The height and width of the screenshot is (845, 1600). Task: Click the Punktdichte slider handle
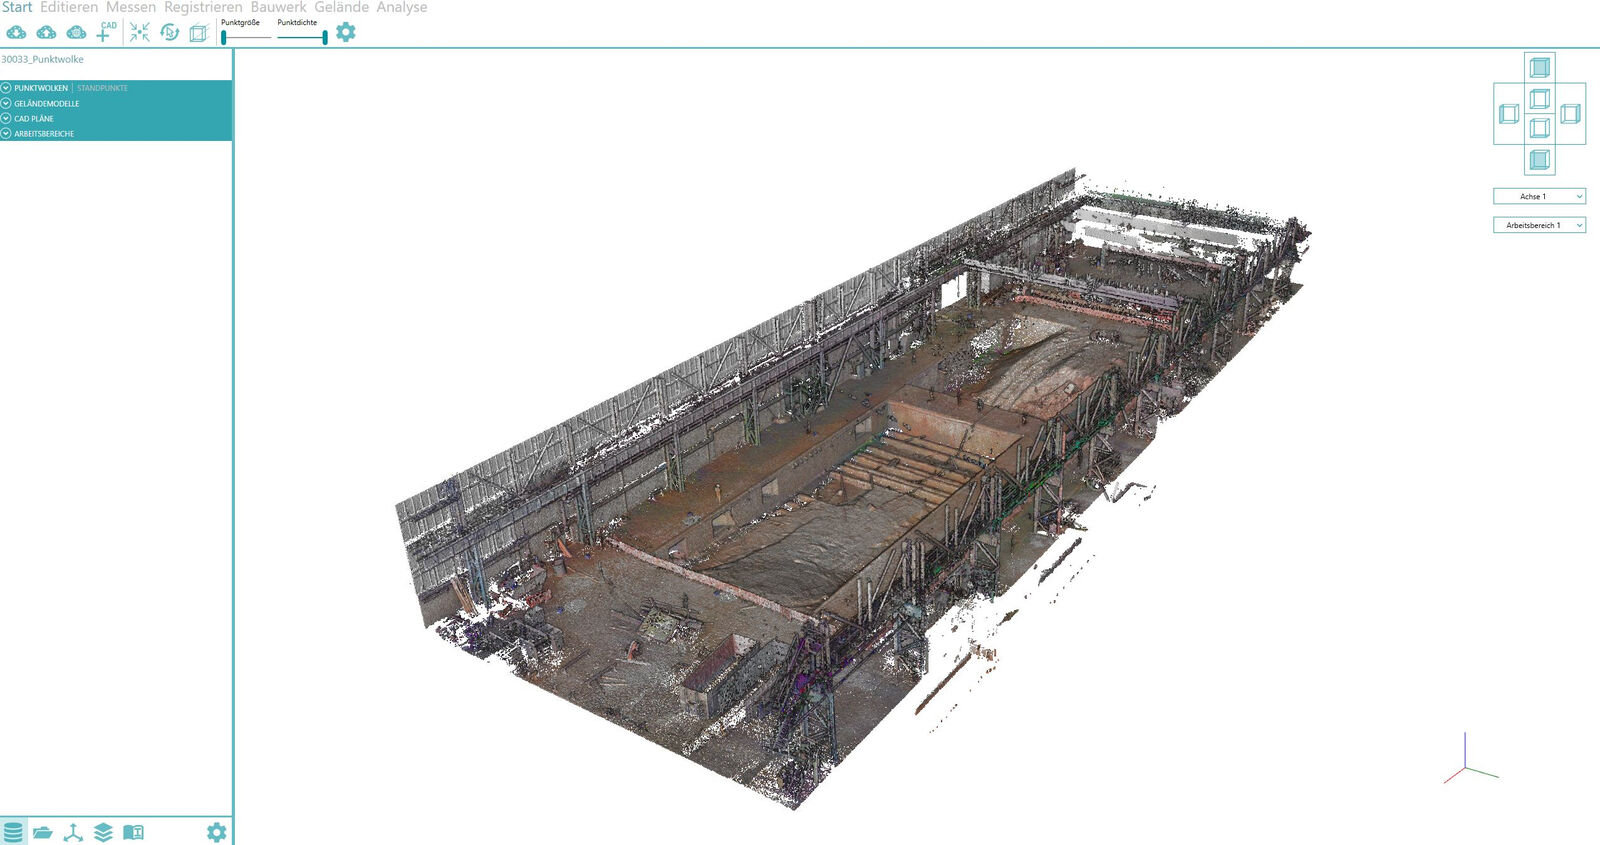[x=324, y=37]
